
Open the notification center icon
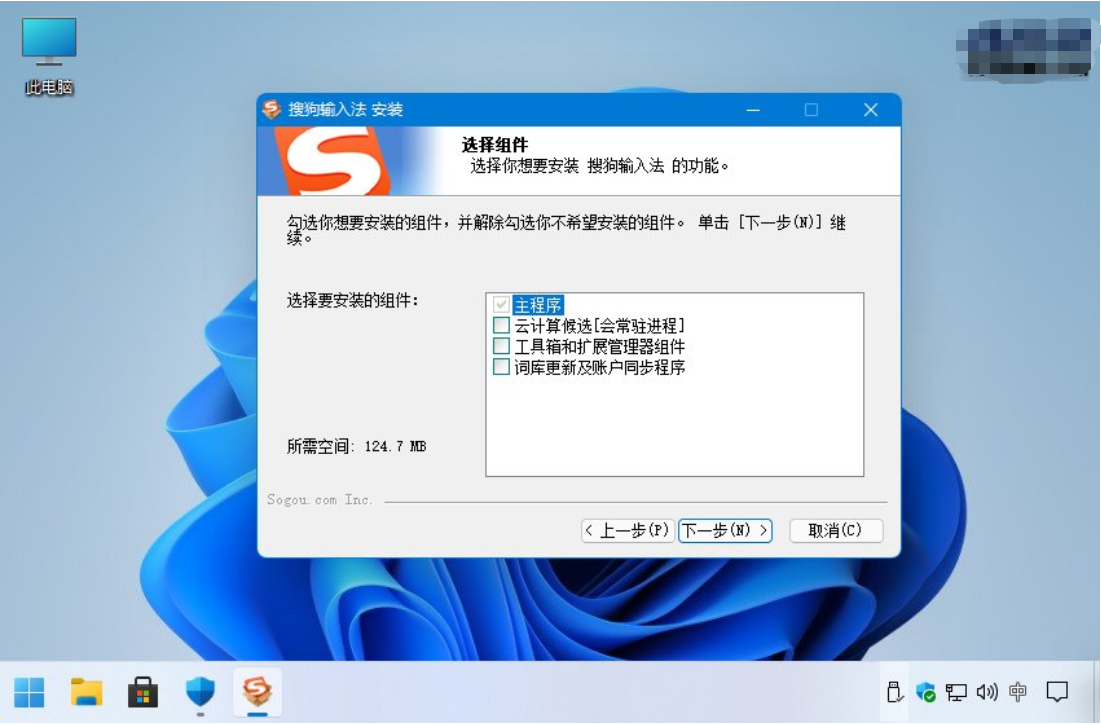[1057, 692]
